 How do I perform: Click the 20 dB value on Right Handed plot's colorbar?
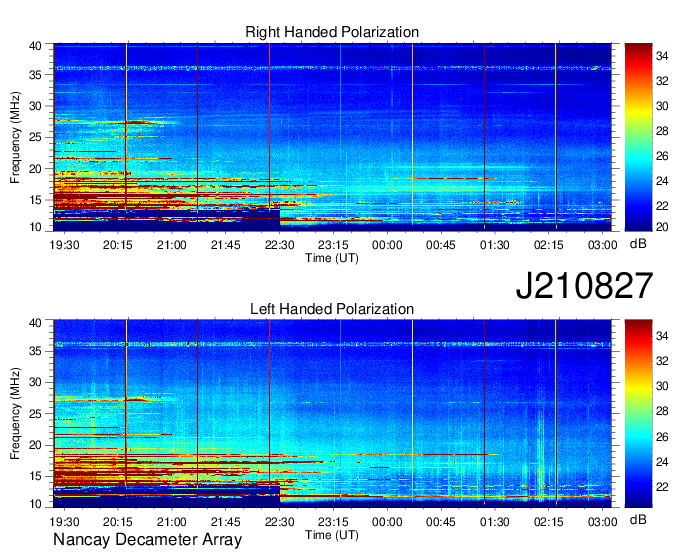[662, 226]
